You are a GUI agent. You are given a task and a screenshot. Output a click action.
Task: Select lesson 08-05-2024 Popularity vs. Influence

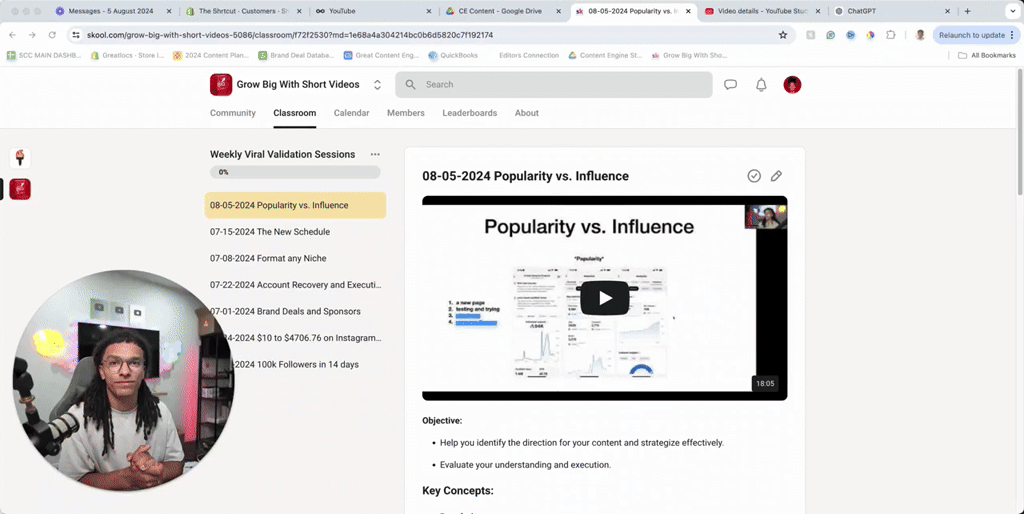point(295,205)
